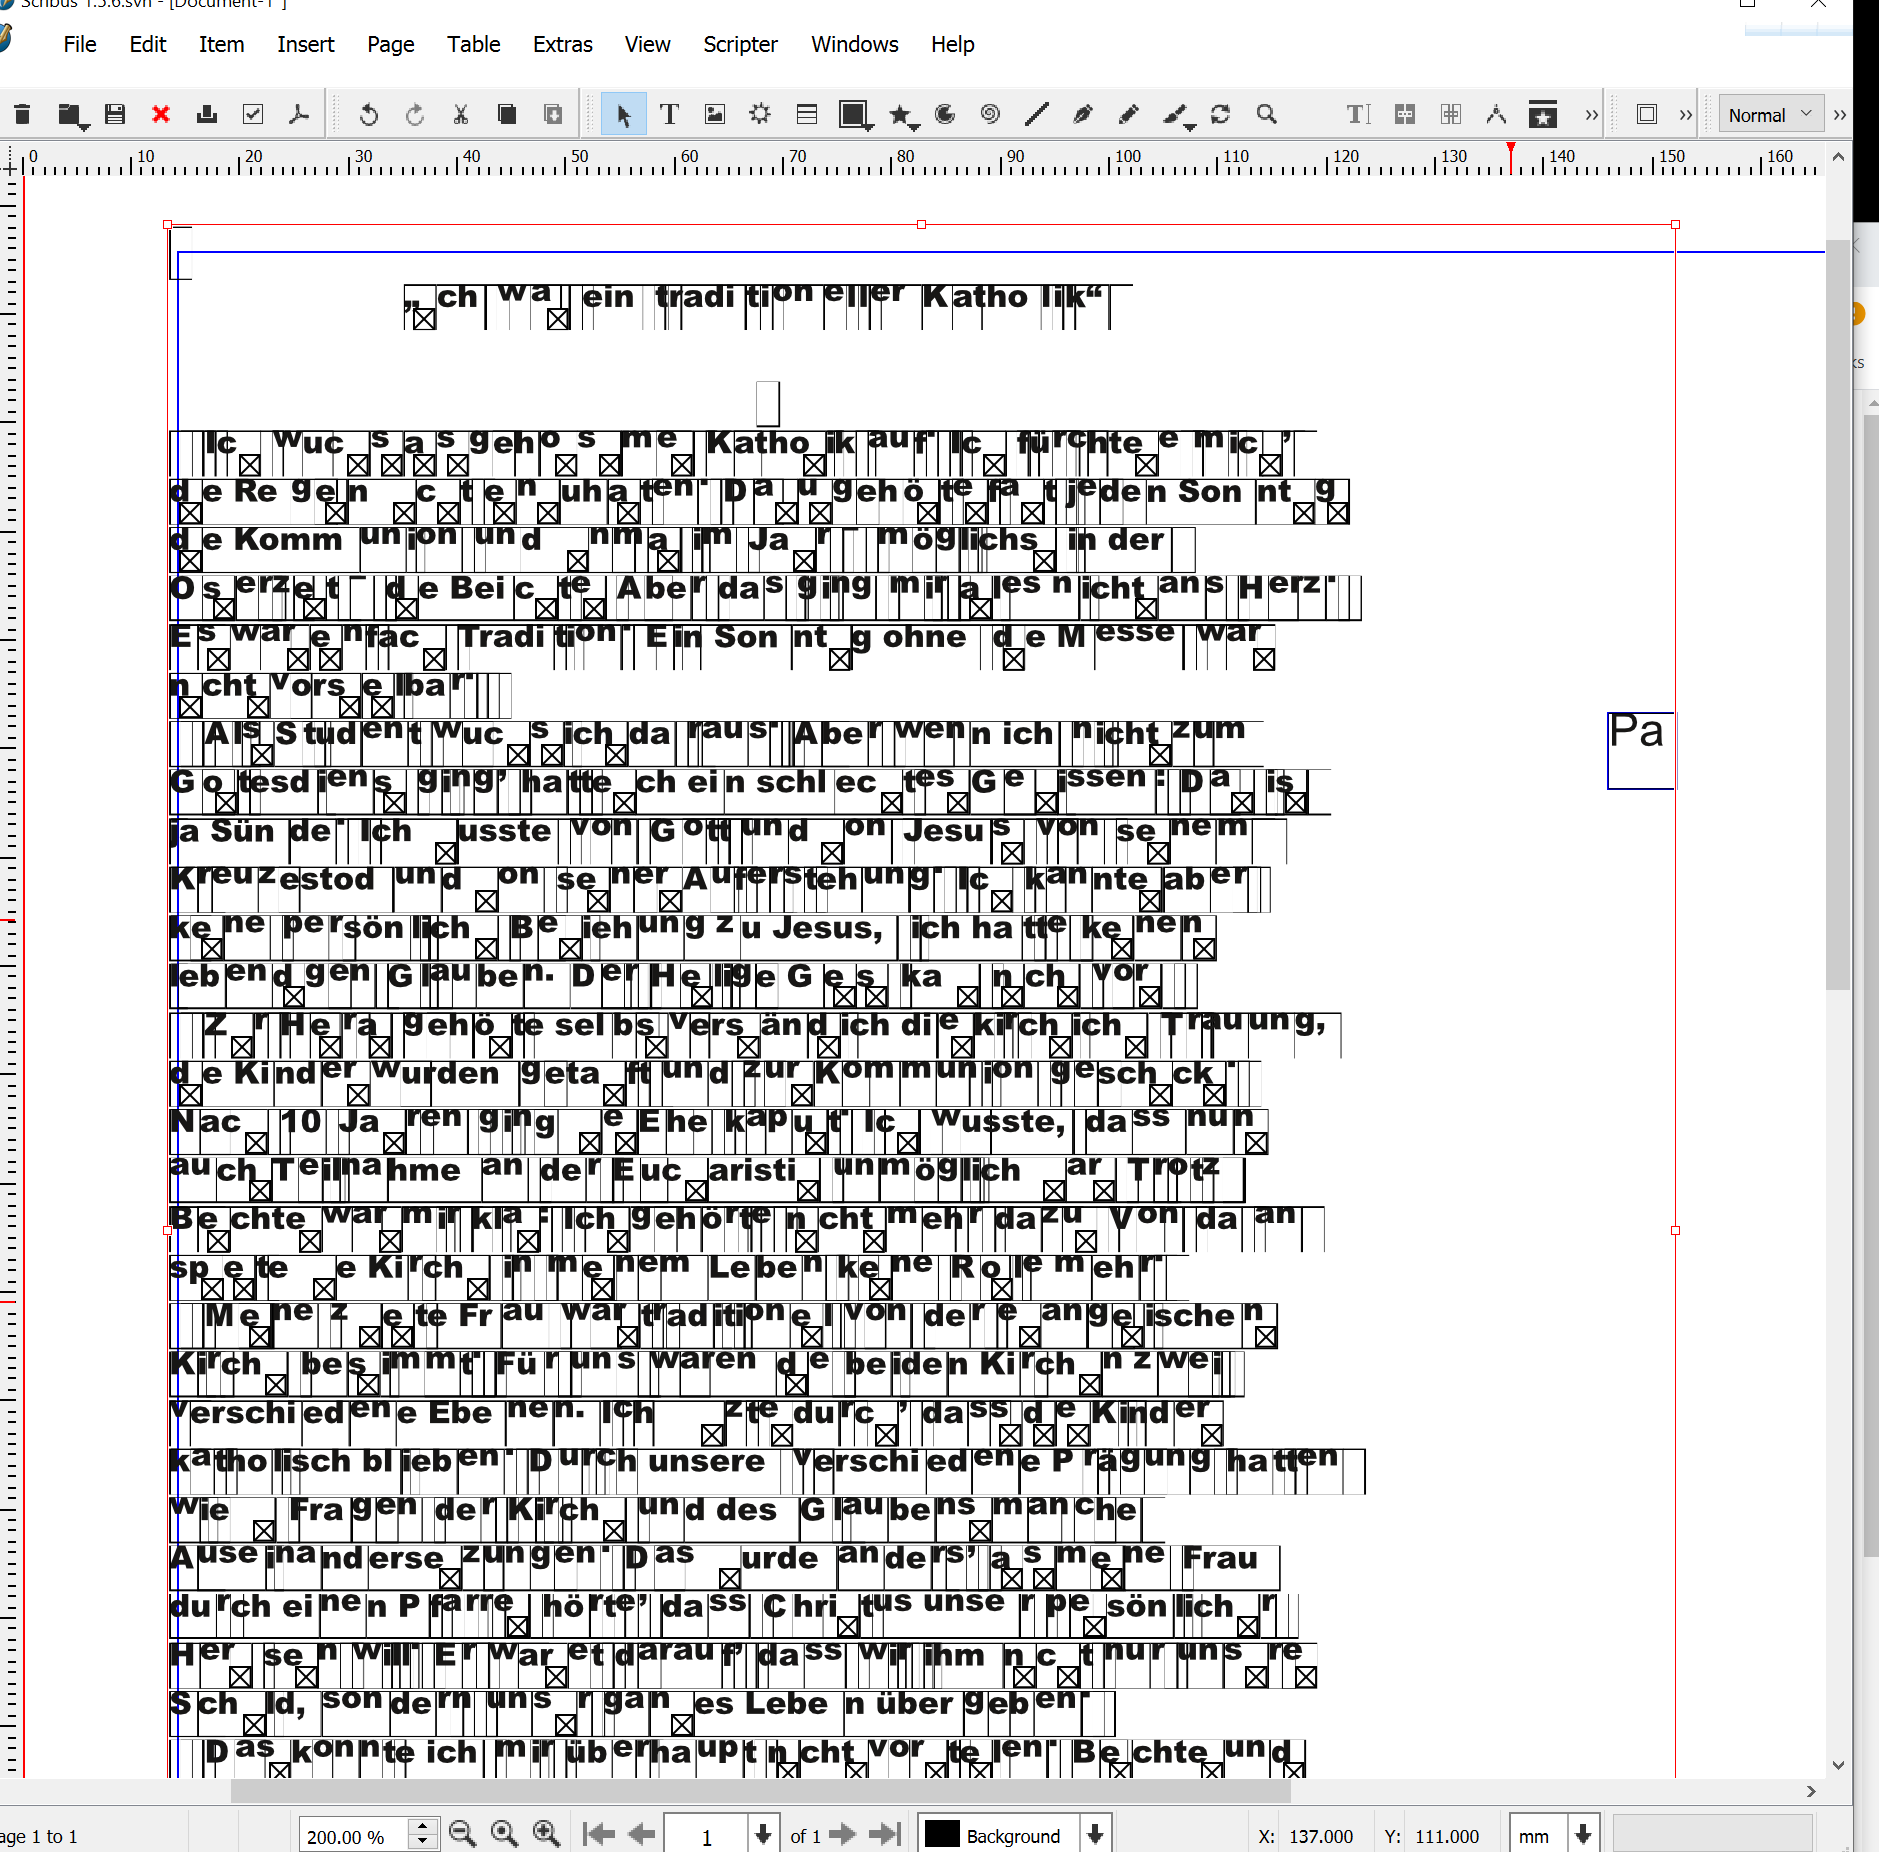The width and height of the screenshot is (1879, 1852).
Task: Select the Image Frame tool
Action: click(714, 115)
